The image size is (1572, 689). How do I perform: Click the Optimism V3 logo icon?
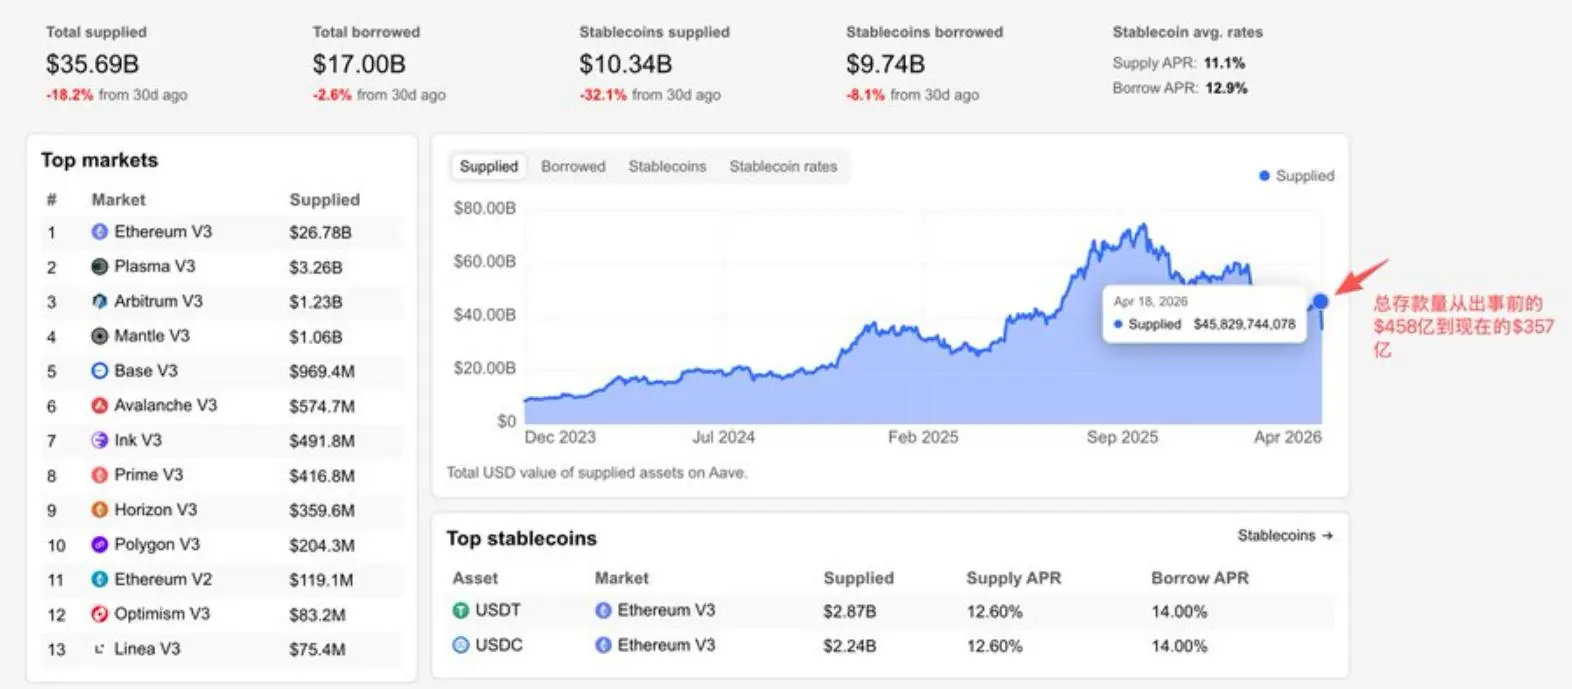tap(100, 614)
